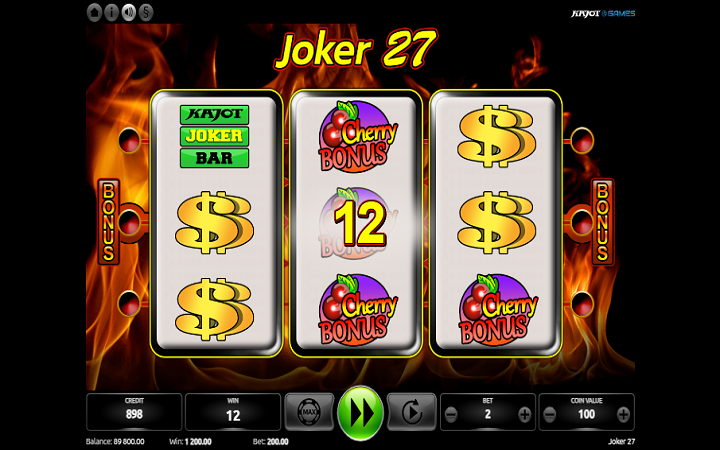Click the top-left red payline indicator light

(x=129, y=140)
